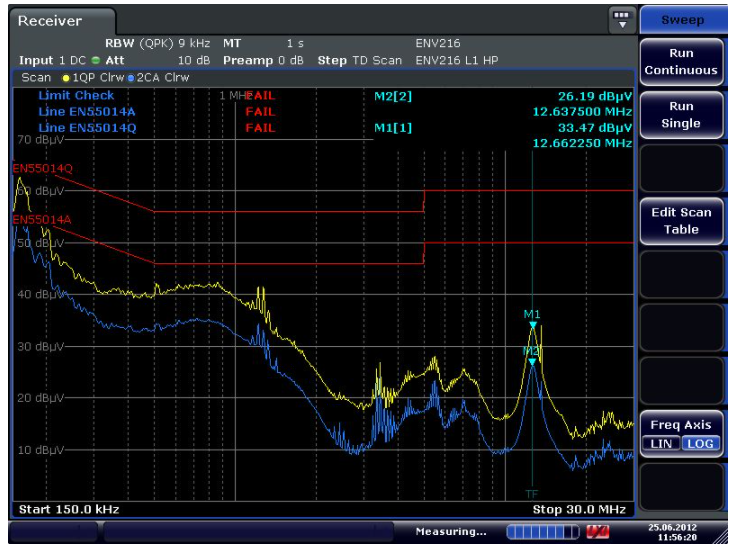Click the 70 dBµV axis label
737x544 pixels.
40,140
